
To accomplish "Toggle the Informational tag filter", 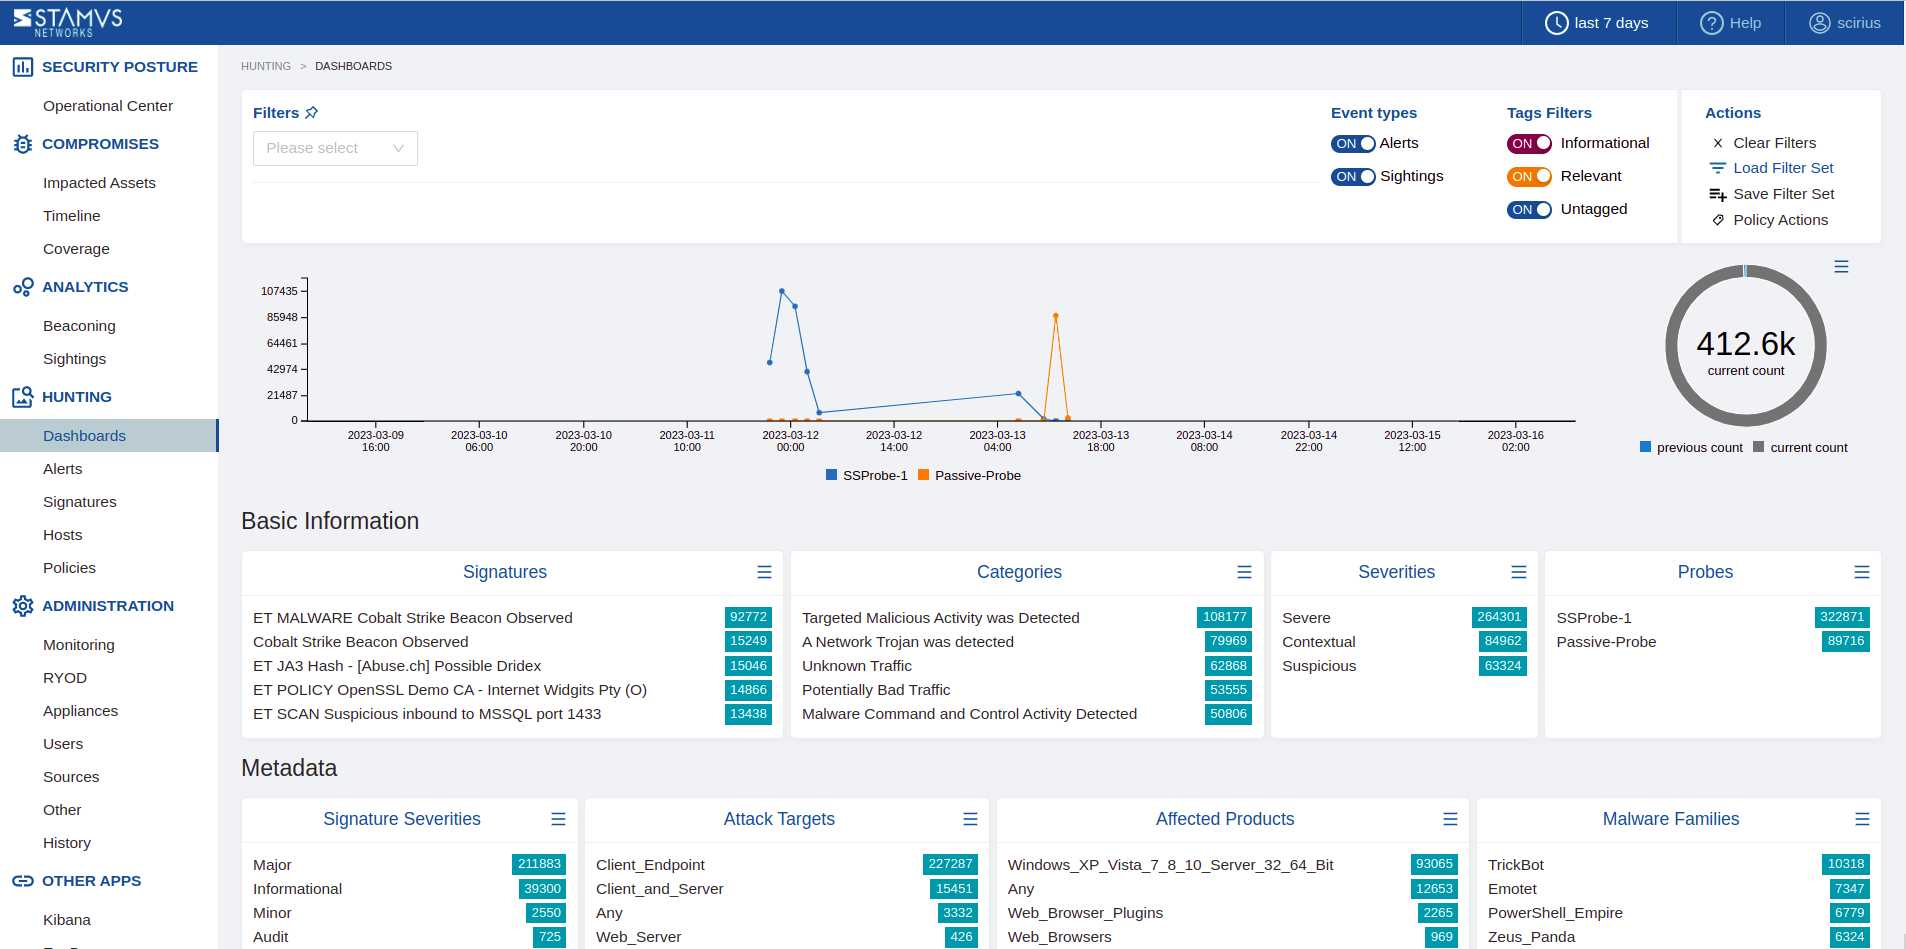I will (x=1529, y=144).
